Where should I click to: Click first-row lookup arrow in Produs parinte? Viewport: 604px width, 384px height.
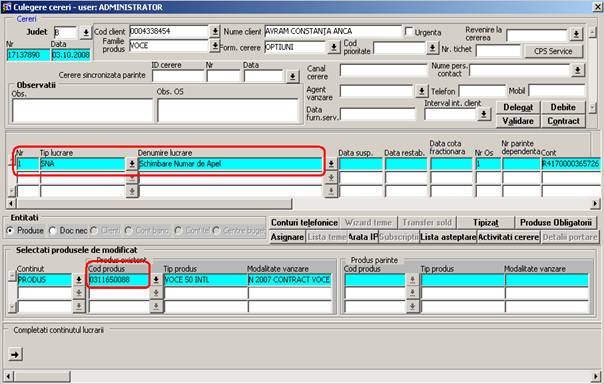412,280
